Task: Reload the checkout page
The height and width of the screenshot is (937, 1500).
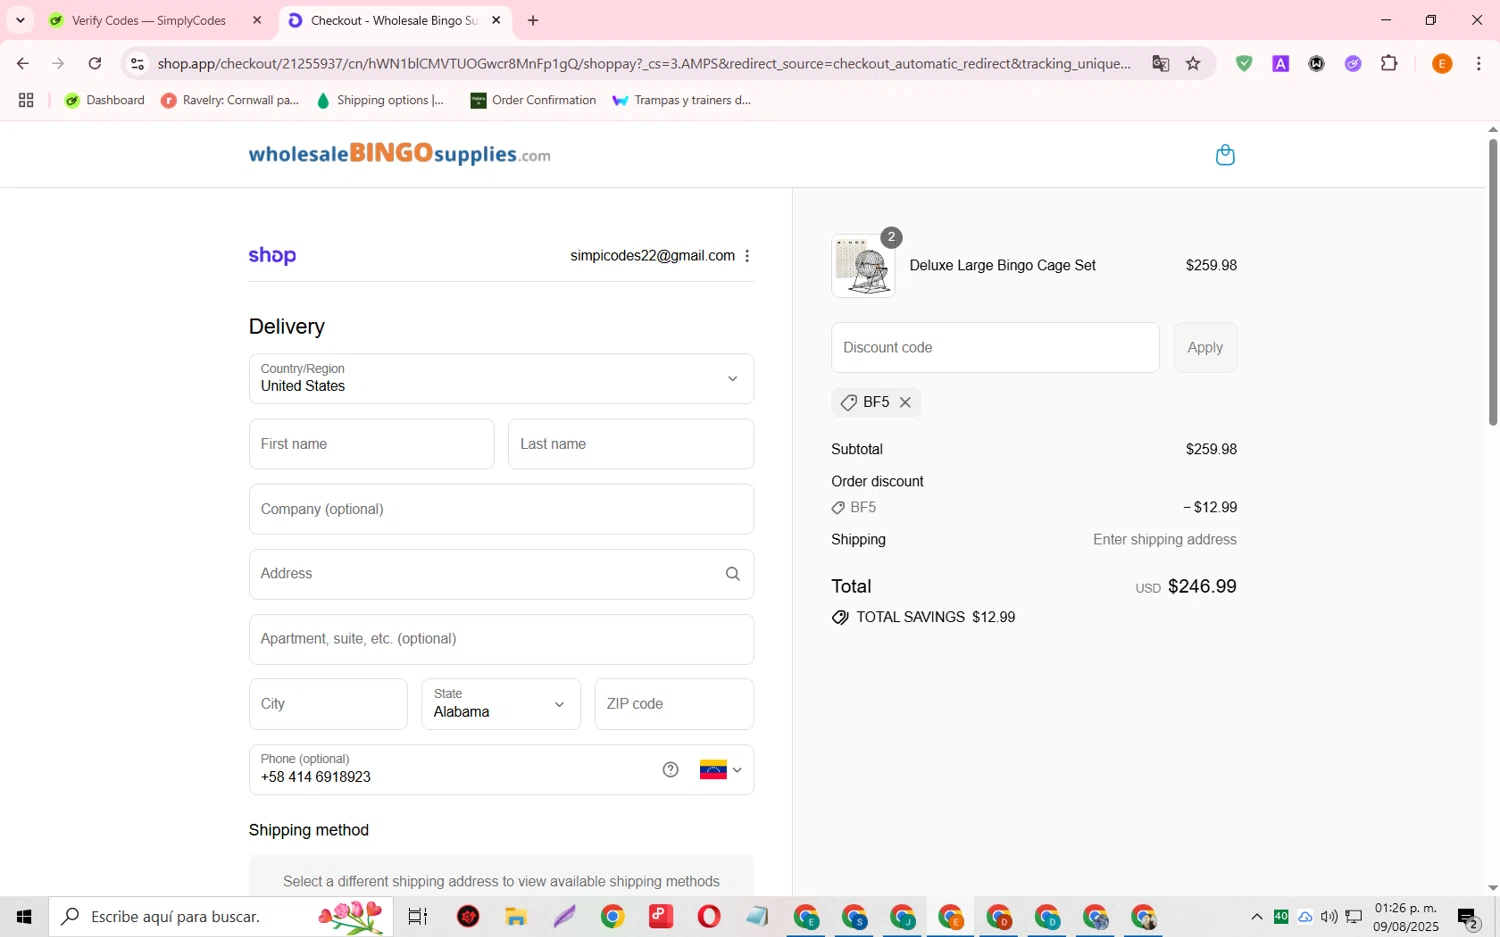Action: point(95,63)
